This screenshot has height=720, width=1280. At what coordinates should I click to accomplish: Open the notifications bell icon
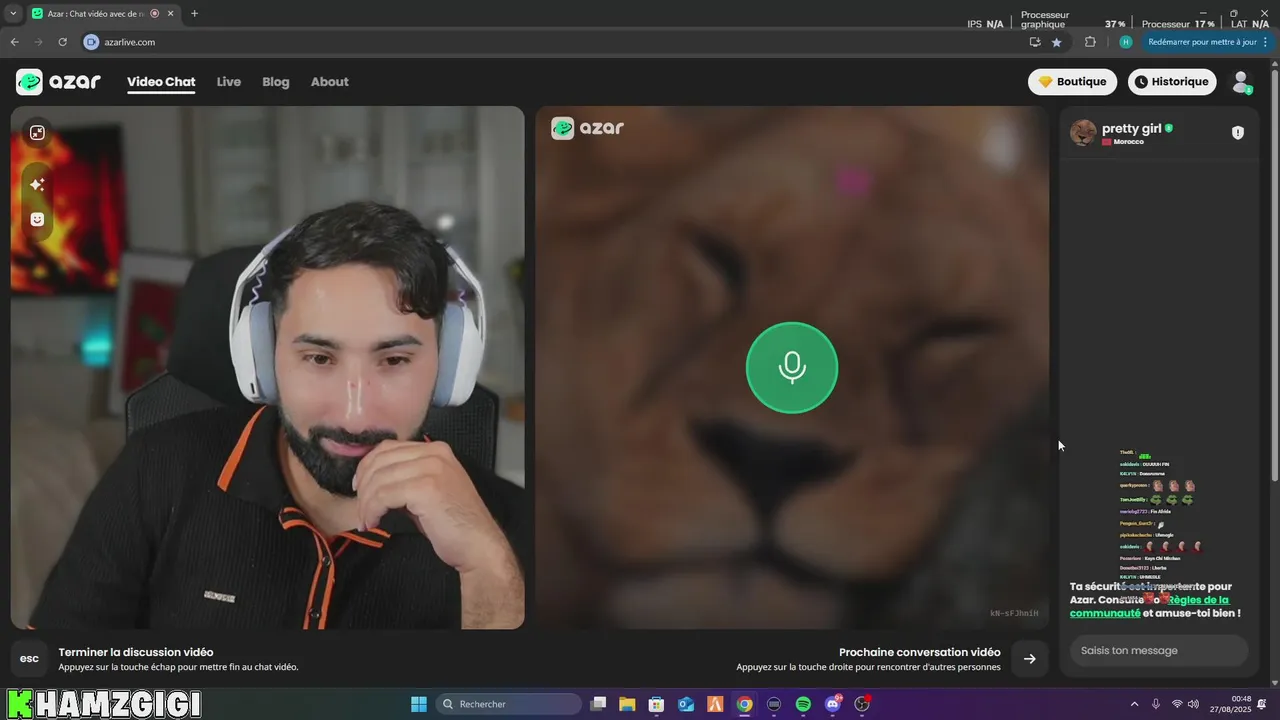point(1262,704)
